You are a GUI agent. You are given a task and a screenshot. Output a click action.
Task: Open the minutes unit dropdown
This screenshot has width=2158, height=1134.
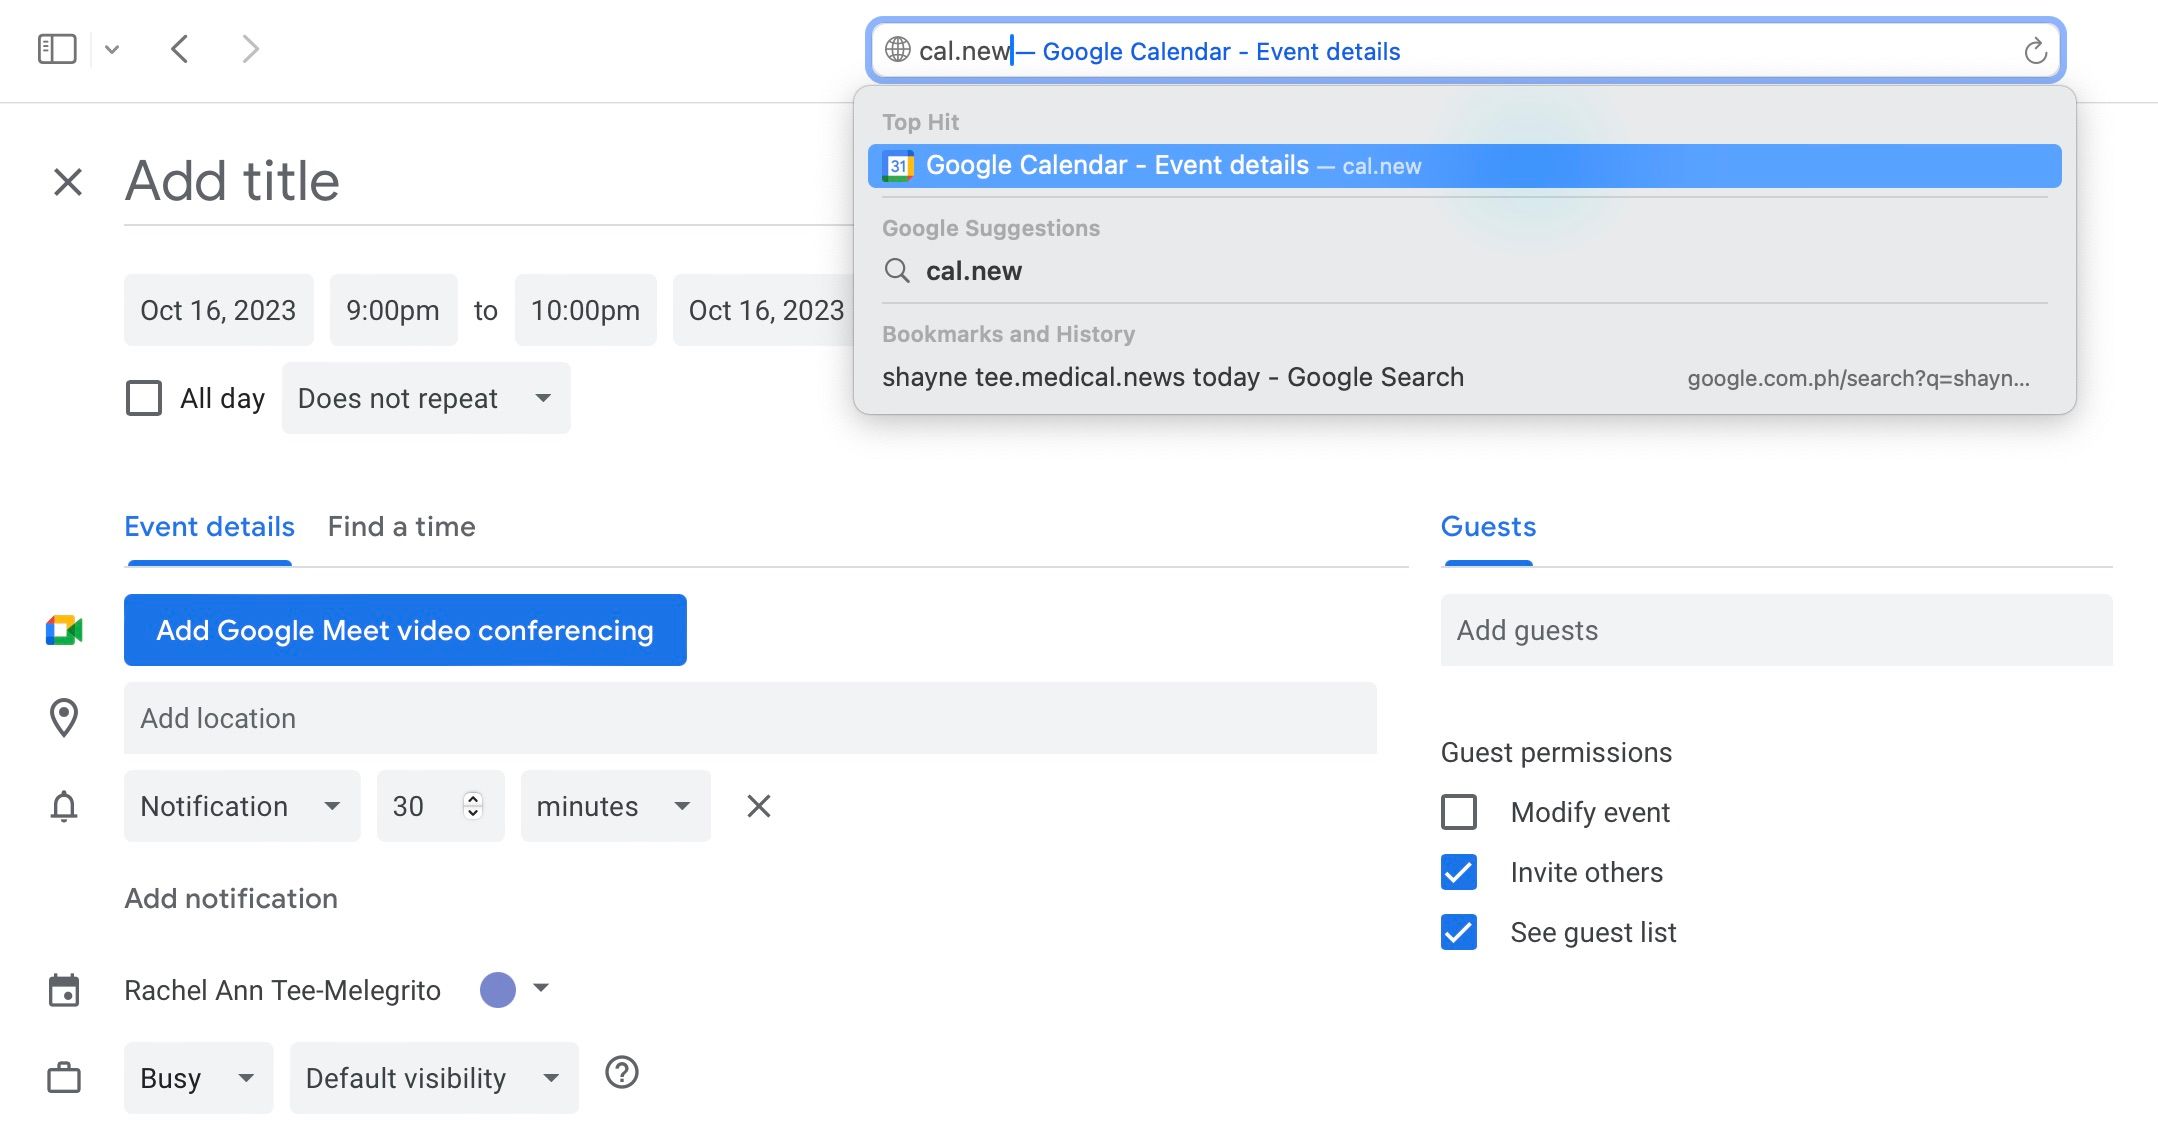pos(614,806)
